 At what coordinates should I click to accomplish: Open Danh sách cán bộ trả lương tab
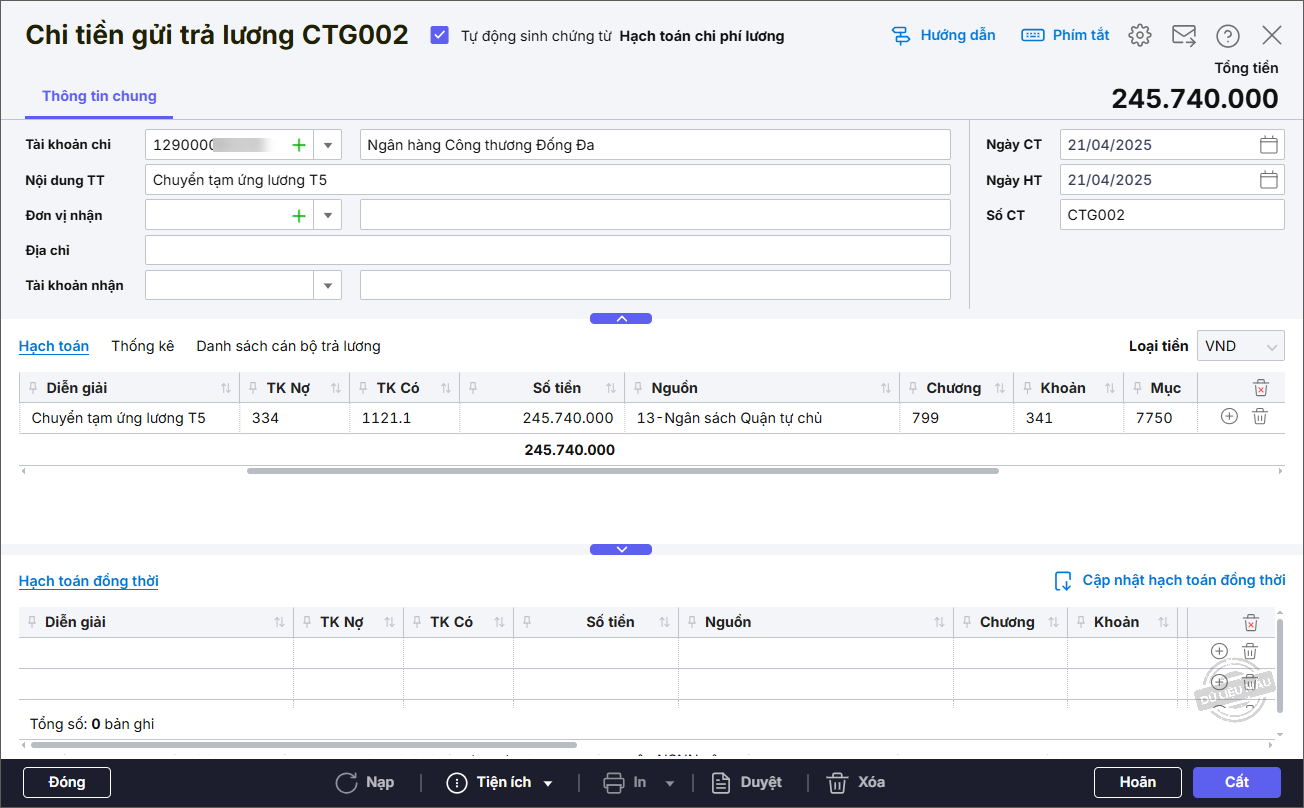[288, 346]
